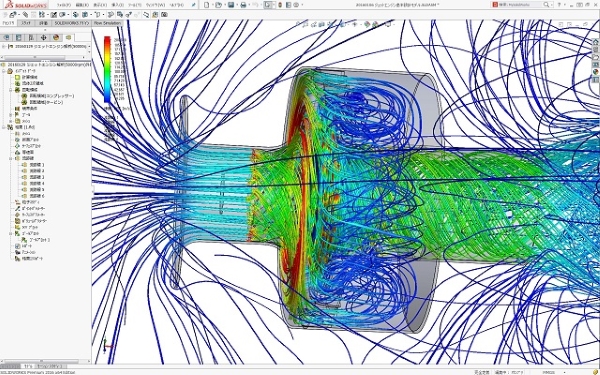Select the compressor rotating region item
The width and height of the screenshot is (600, 375).
click(47, 96)
